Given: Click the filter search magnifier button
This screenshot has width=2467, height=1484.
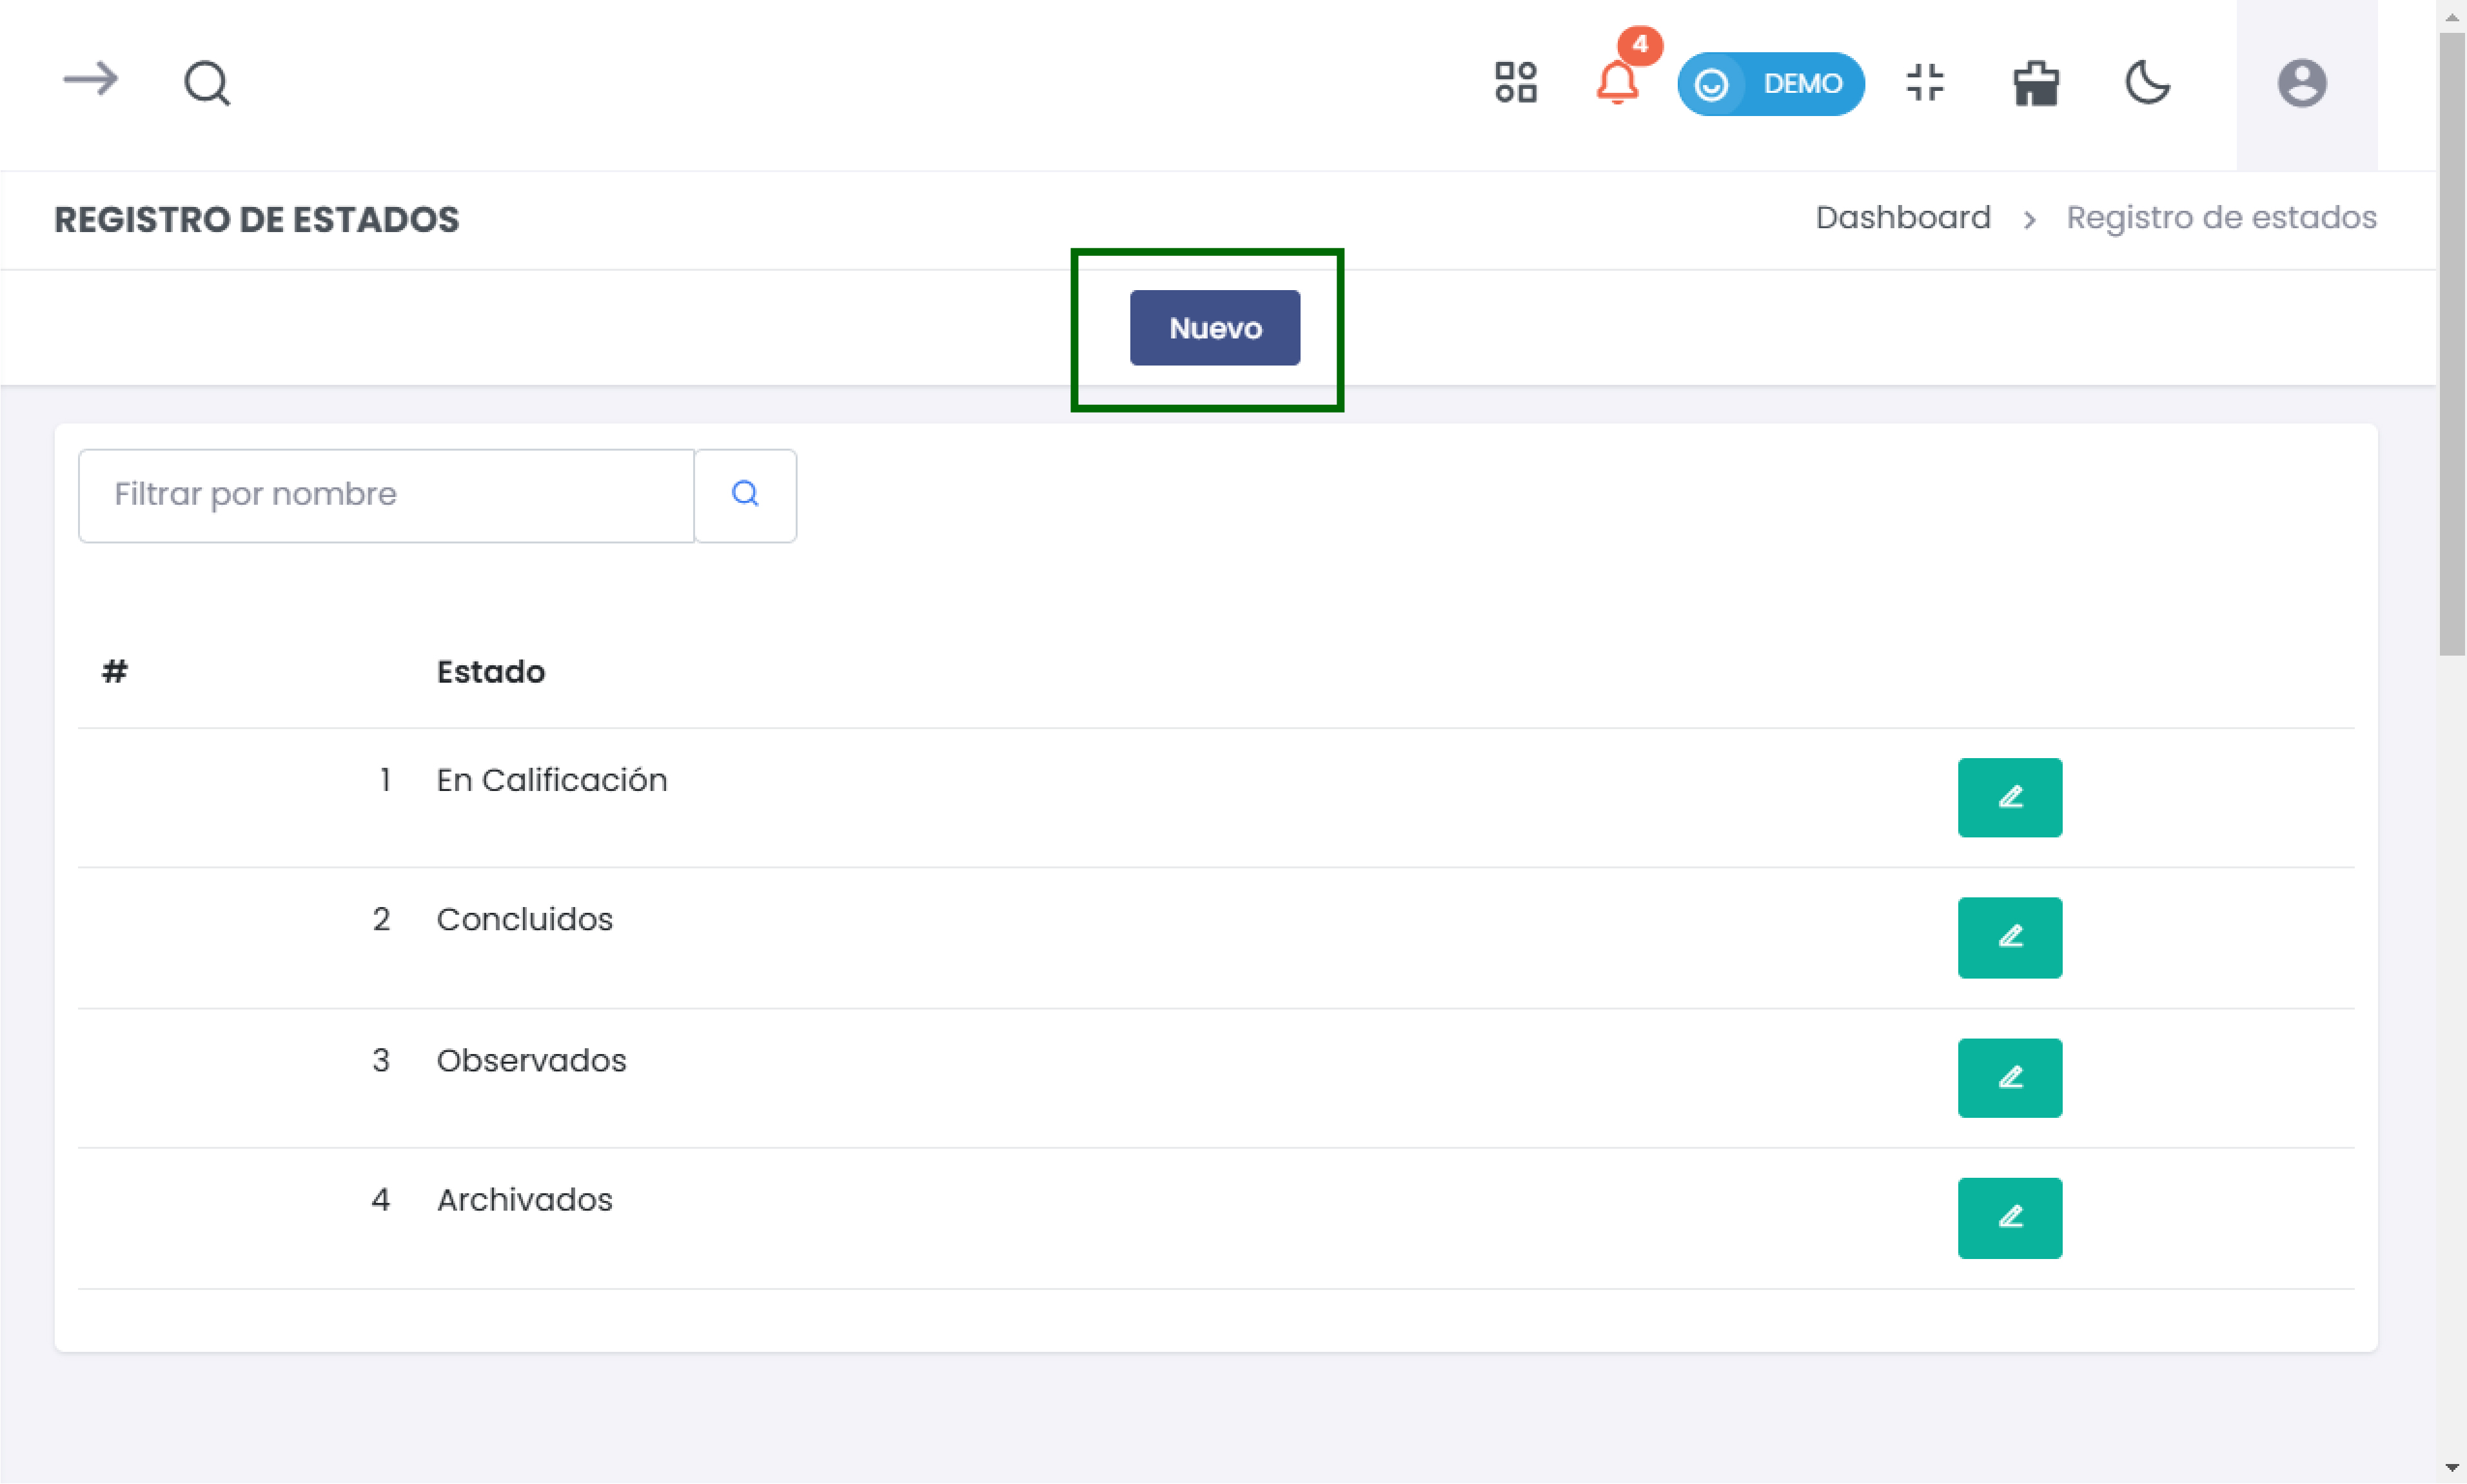Looking at the screenshot, I should tap(745, 495).
